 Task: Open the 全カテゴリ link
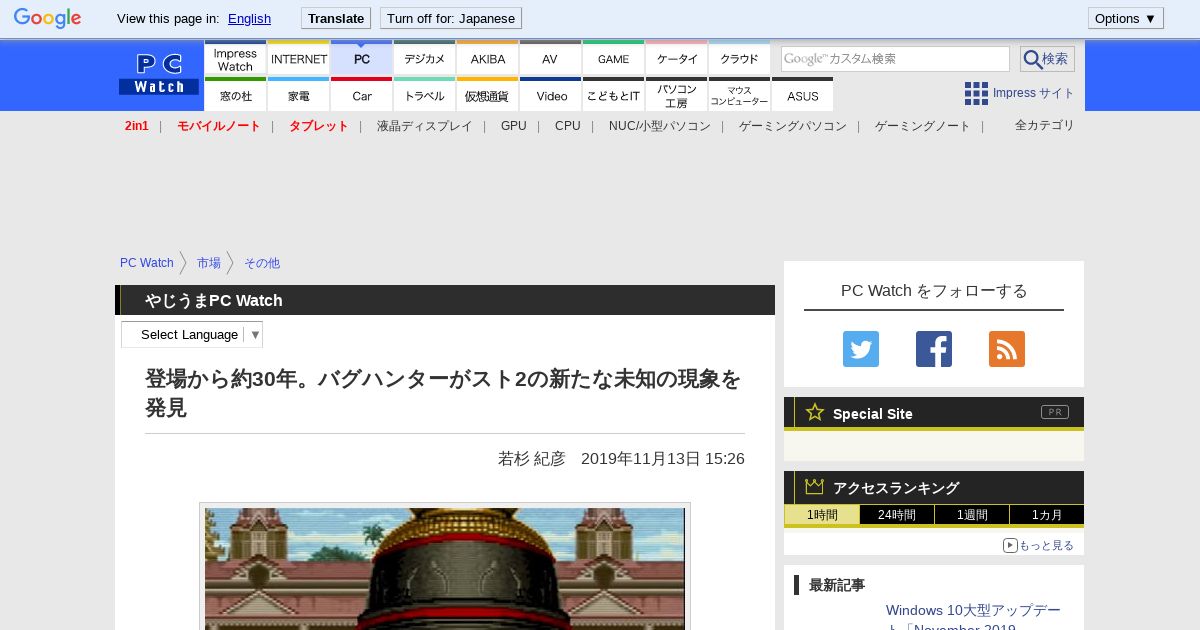[x=1045, y=125]
